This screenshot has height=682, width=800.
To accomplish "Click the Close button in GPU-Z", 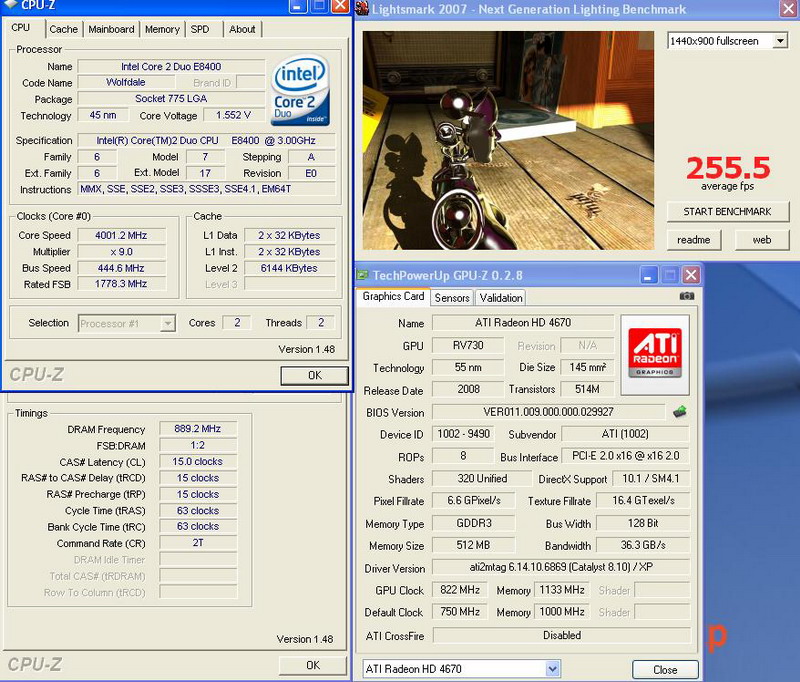I will [x=665, y=669].
